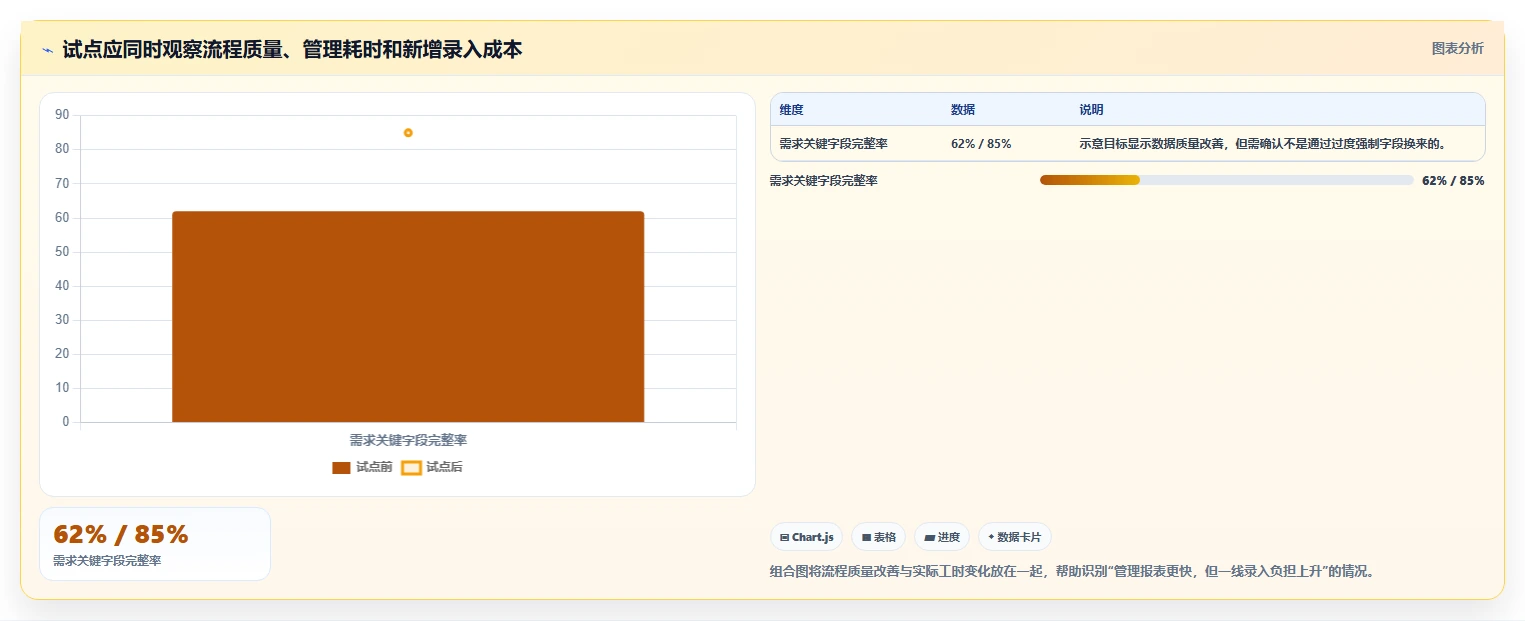Screen dimensions: 1525x621
Task: Click the 说明 column header
Action: click(x=1091, y=110)
